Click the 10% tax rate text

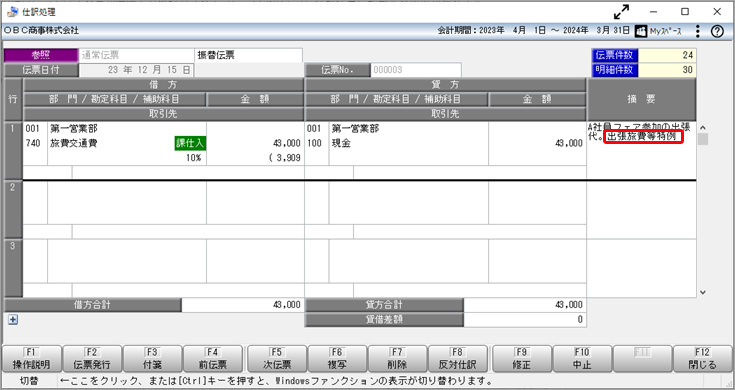(x=193, y=158)
